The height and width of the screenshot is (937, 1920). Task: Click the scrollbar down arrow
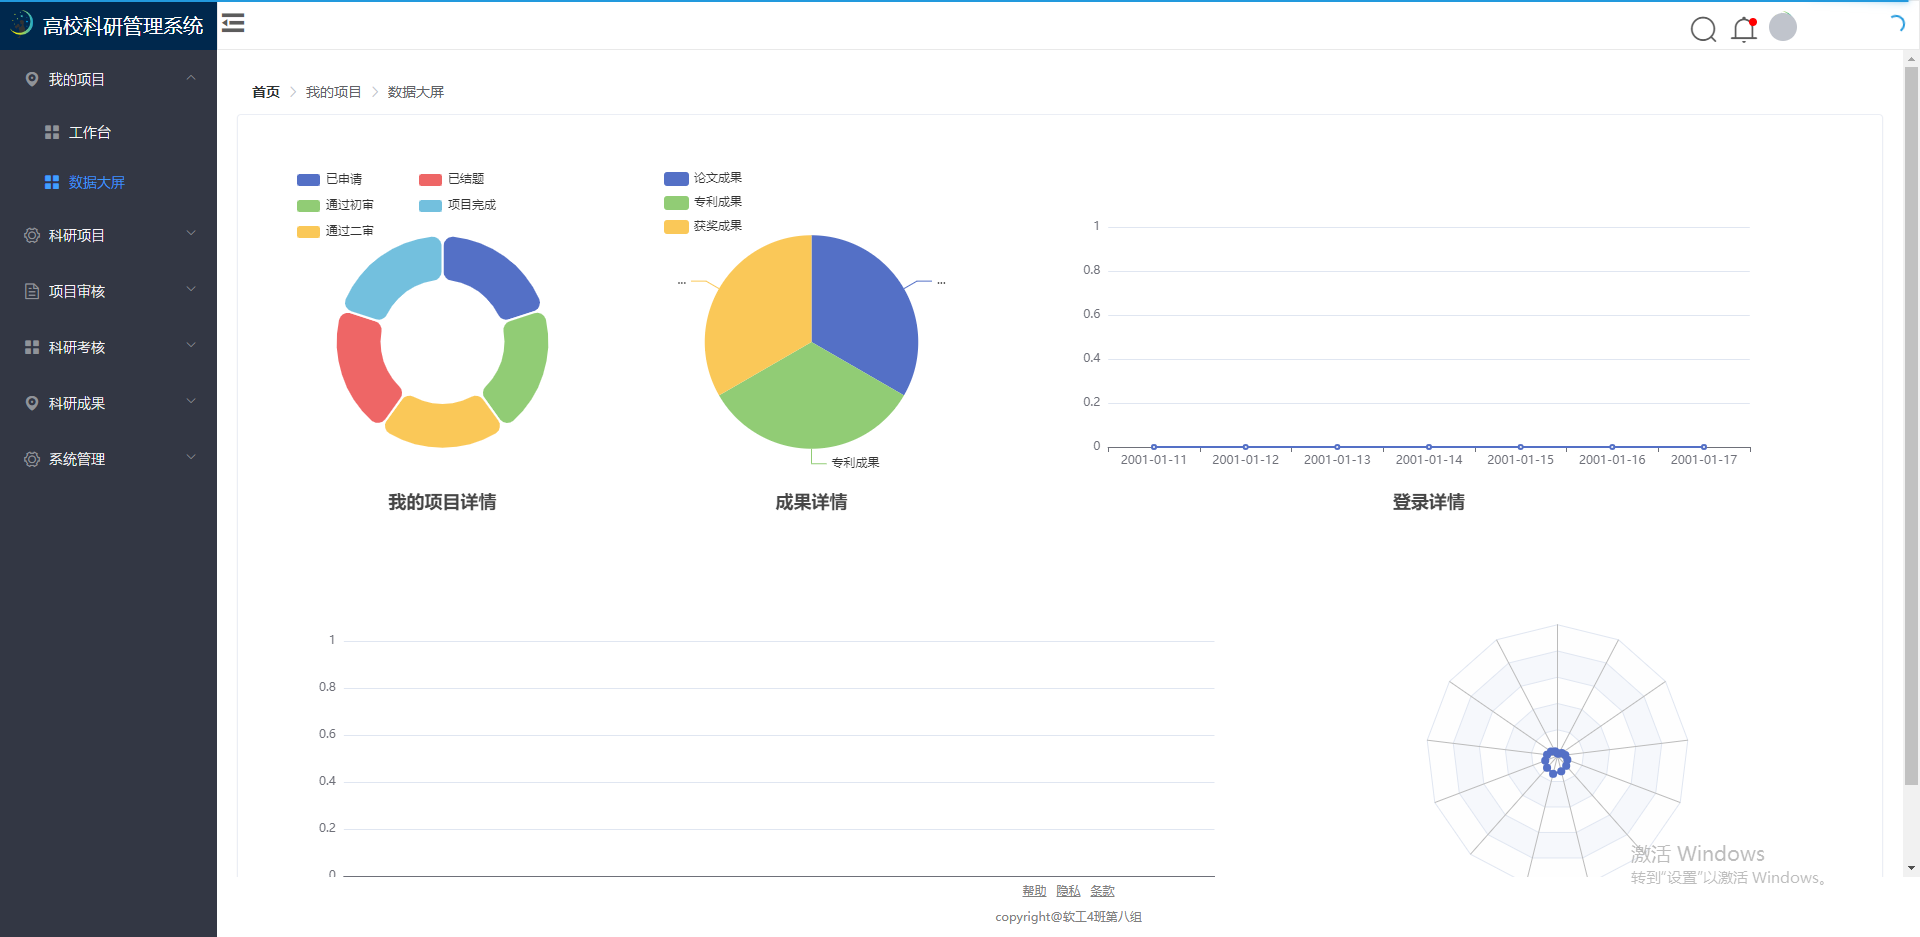(x=1911, y=869)
